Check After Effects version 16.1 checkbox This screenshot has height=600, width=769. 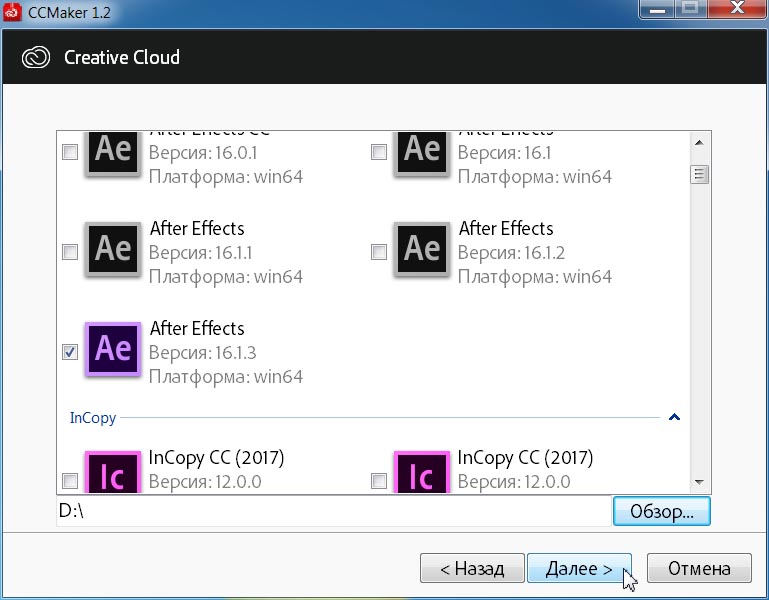point(379,152)
